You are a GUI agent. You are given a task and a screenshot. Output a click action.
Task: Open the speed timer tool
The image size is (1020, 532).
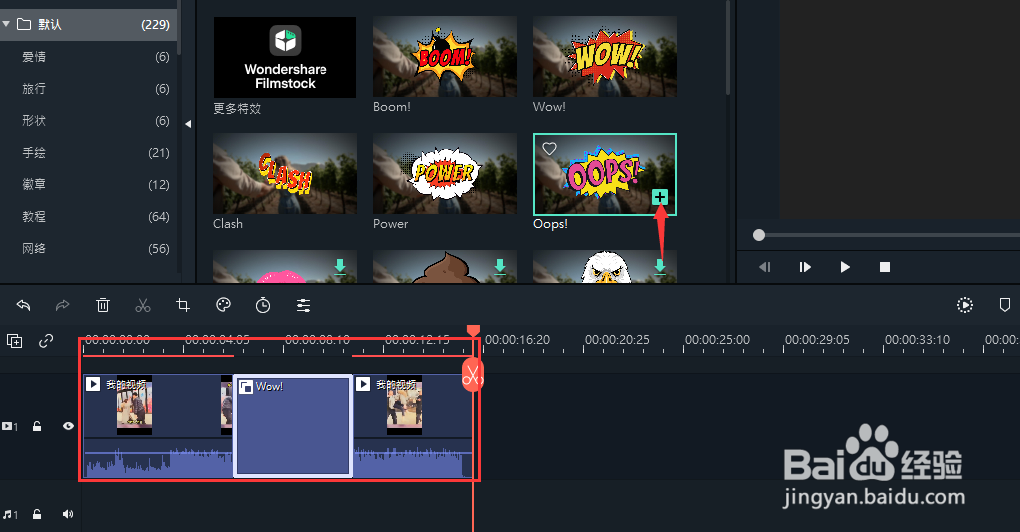click(x=263, y=305)
